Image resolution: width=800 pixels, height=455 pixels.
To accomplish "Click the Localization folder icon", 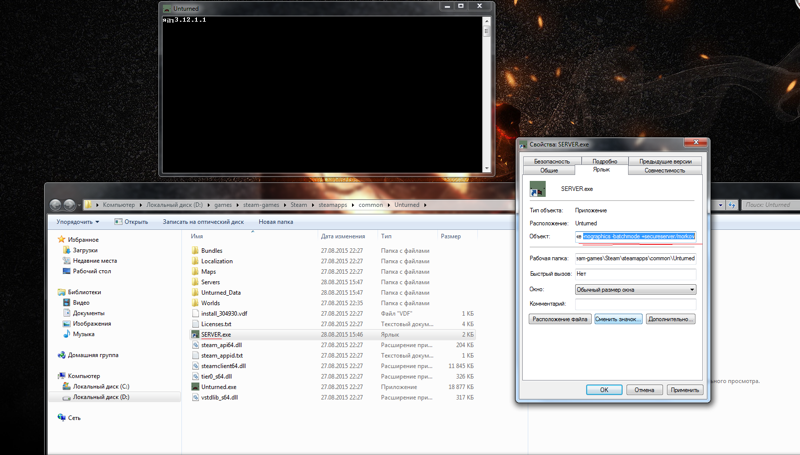I will point(195,261).
